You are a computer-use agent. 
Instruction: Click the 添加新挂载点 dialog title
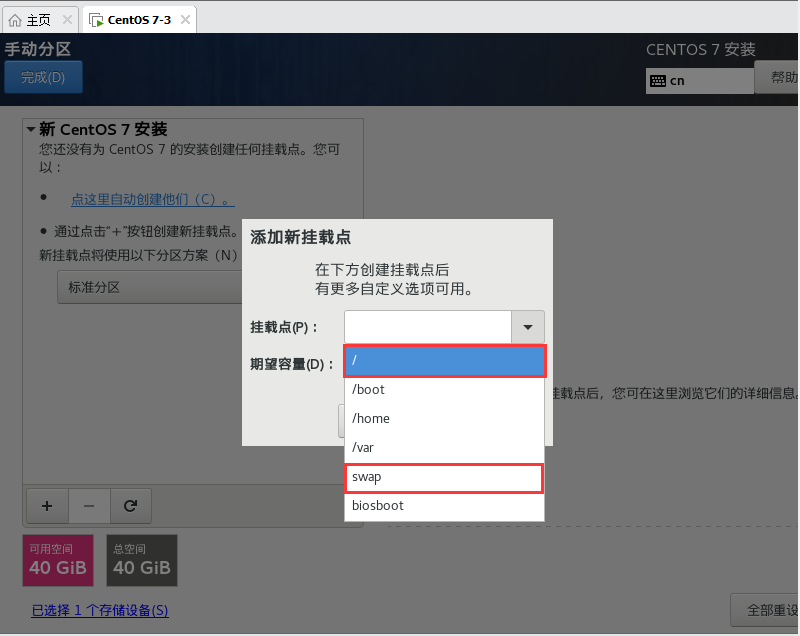click(x=301, y=237)
